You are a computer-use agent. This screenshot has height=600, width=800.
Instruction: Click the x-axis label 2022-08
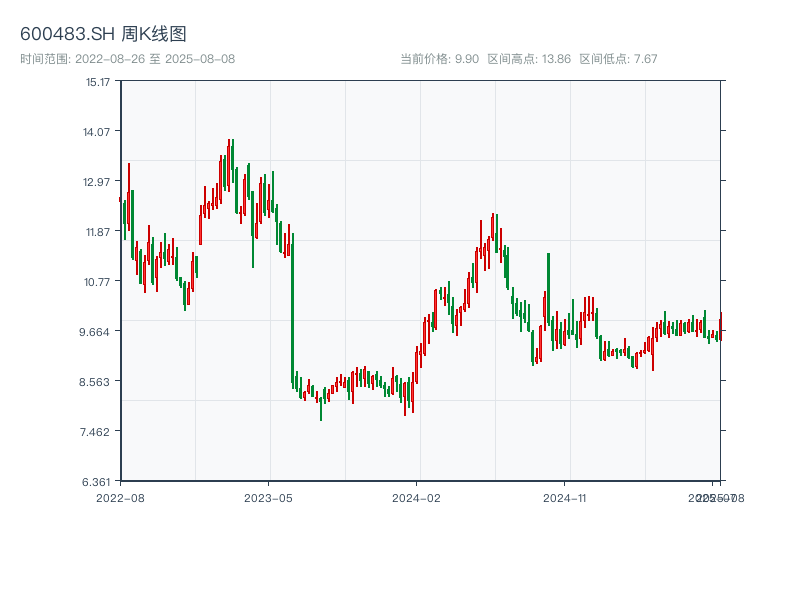click(x=120, y=498)
